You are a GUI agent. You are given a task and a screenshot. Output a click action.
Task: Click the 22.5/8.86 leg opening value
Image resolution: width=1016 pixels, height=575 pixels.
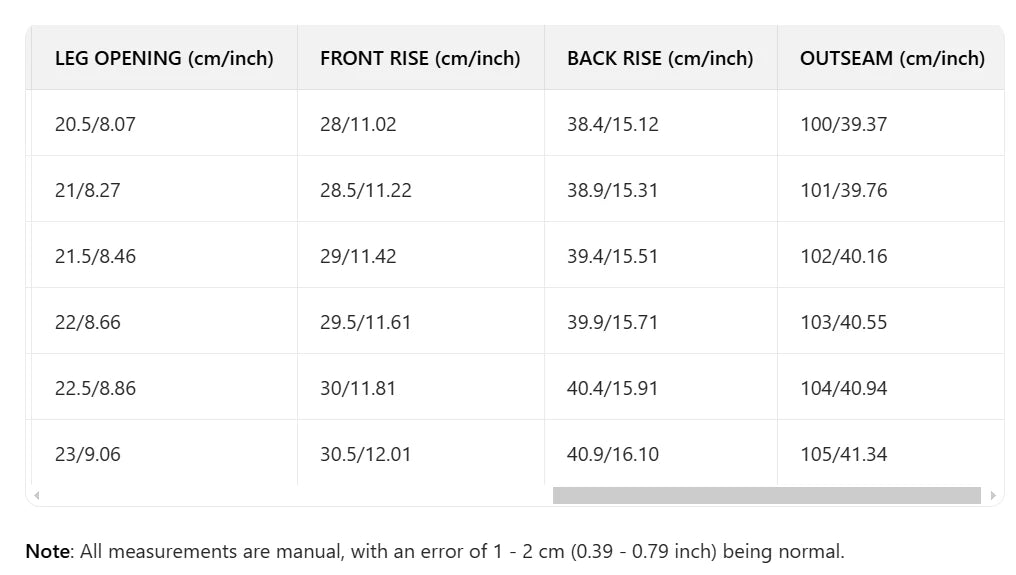[x=95, y=389]
